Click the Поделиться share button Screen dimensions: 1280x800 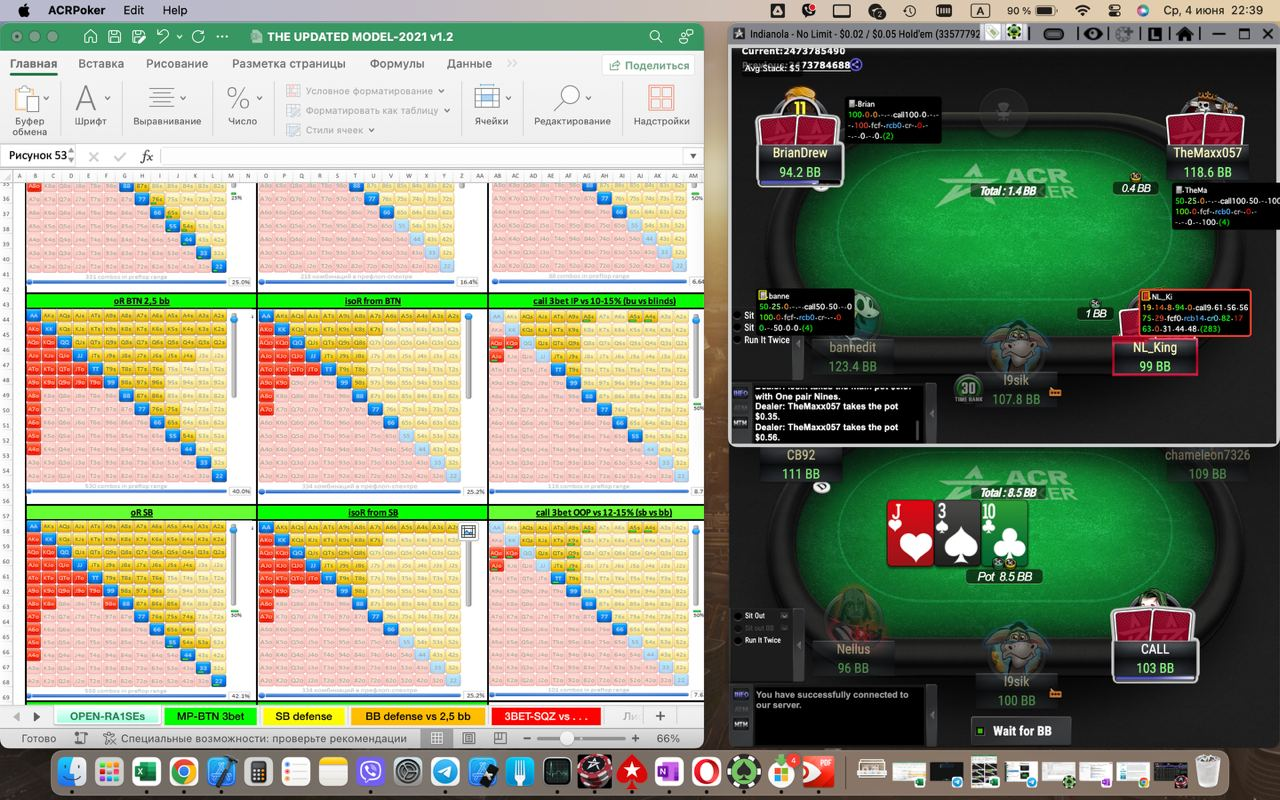(x=649, y=65)
